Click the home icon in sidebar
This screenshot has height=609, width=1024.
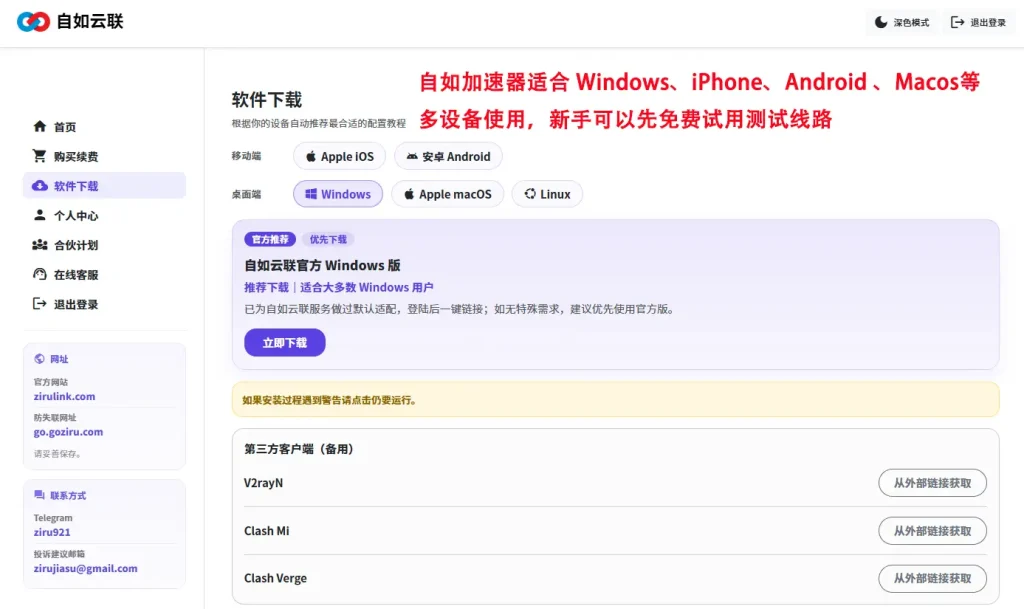coord(40,126)
